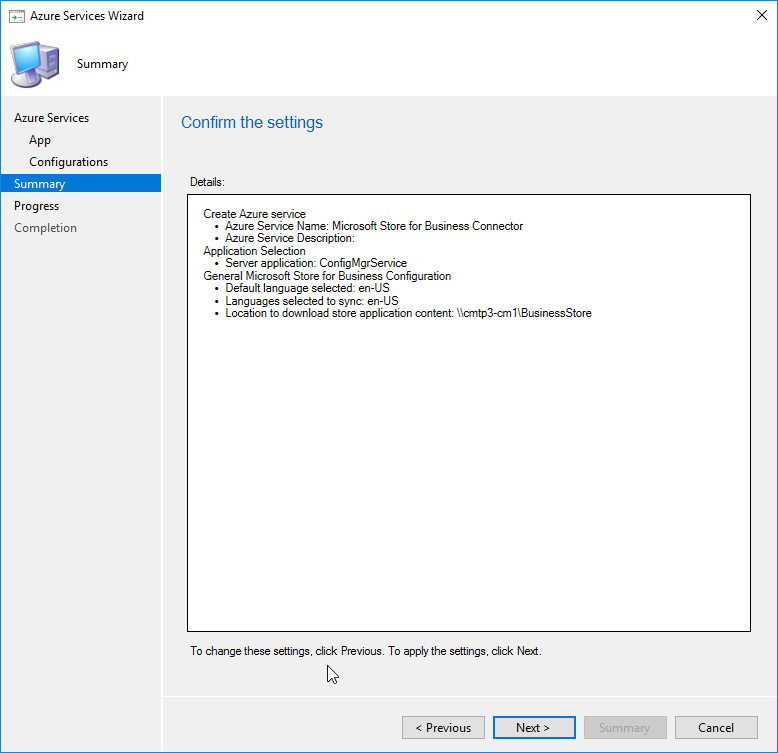Screen dimensions: 778x753
Task: Close the Azure Services Wizard window
Action: coord(762,15)
